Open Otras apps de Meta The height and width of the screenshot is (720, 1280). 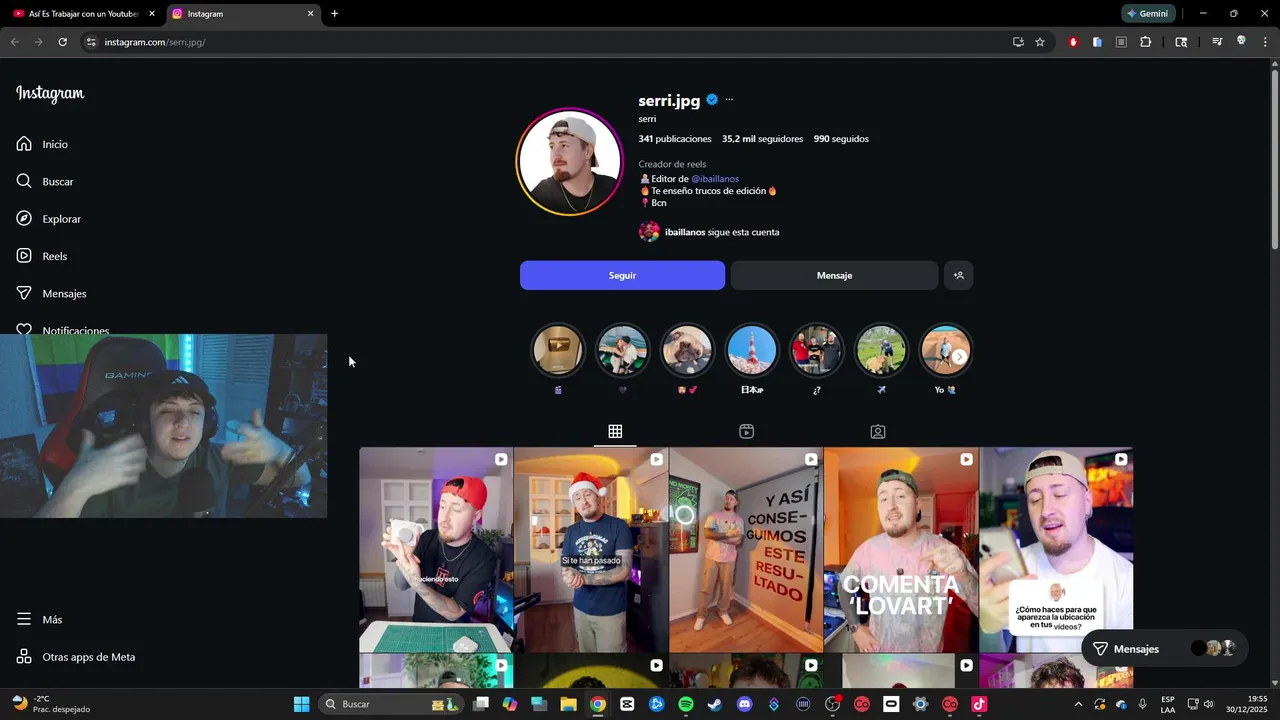pyautogui.click(x=75, y=657)
